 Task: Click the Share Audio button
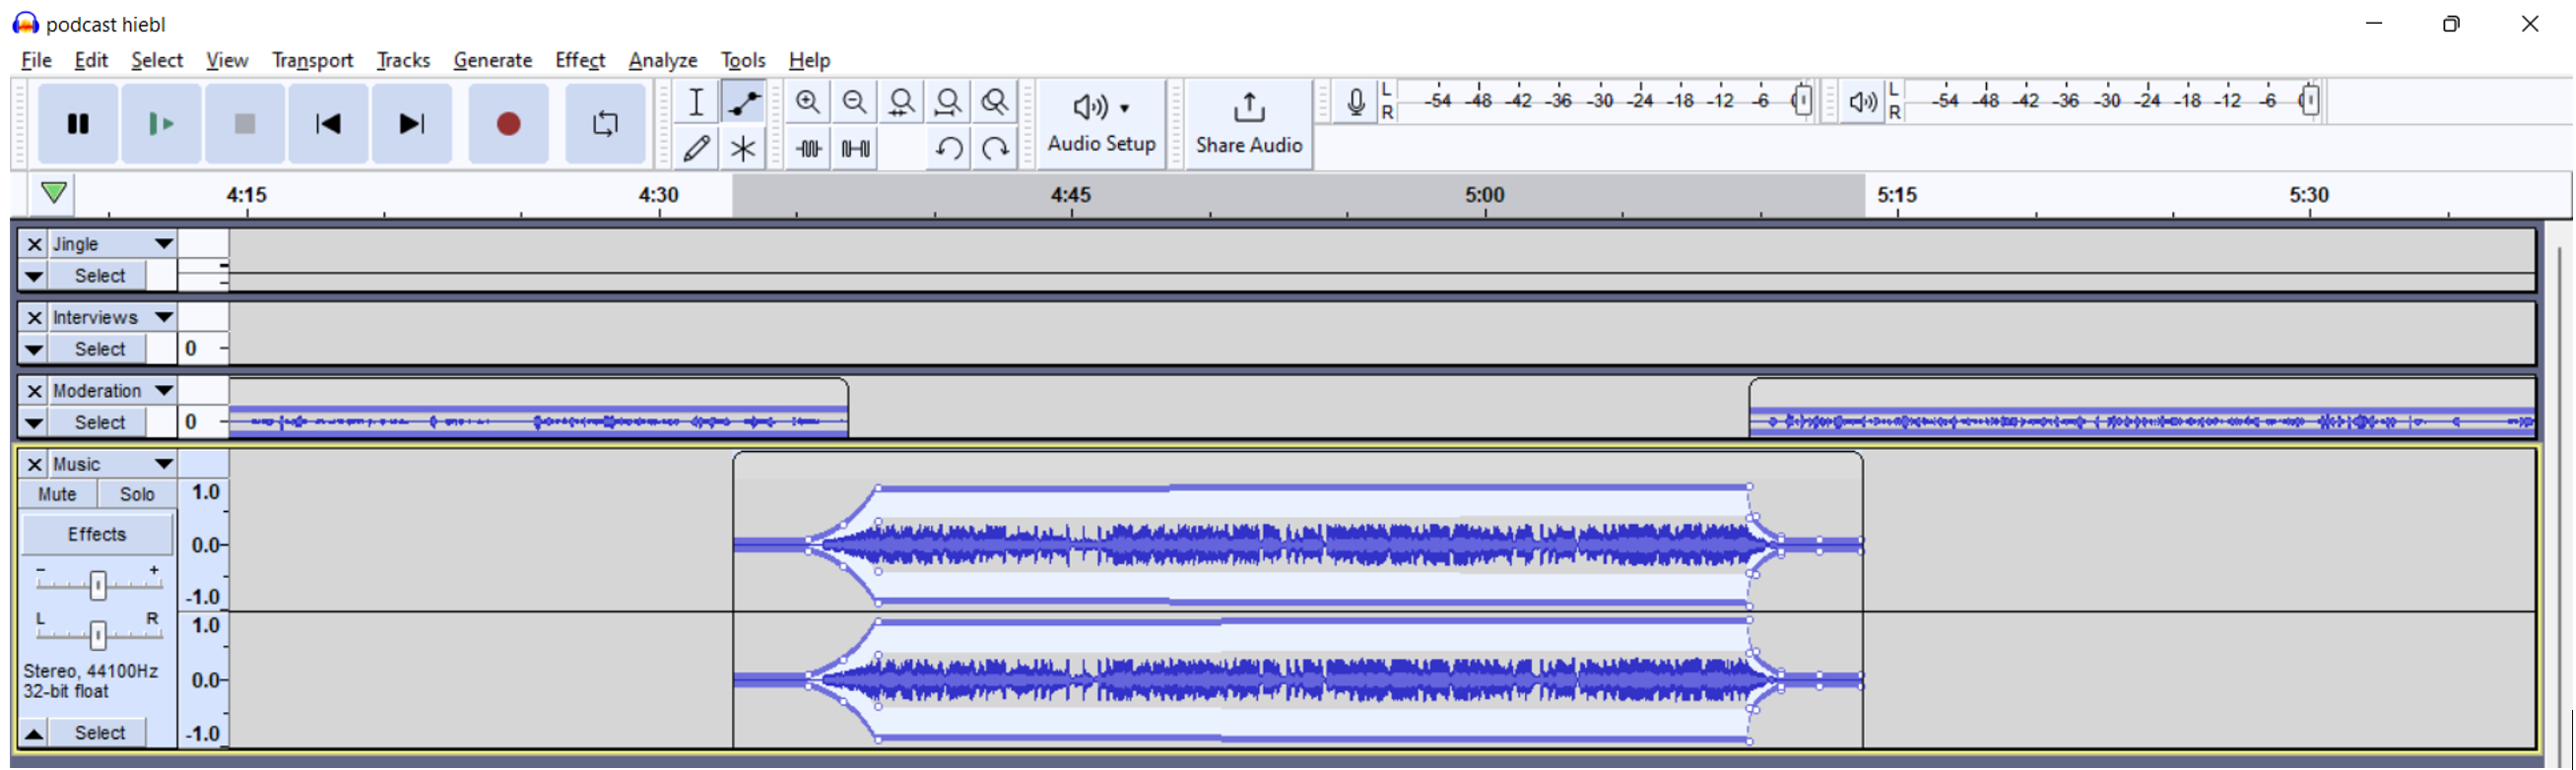click(x=1249, y=124)
